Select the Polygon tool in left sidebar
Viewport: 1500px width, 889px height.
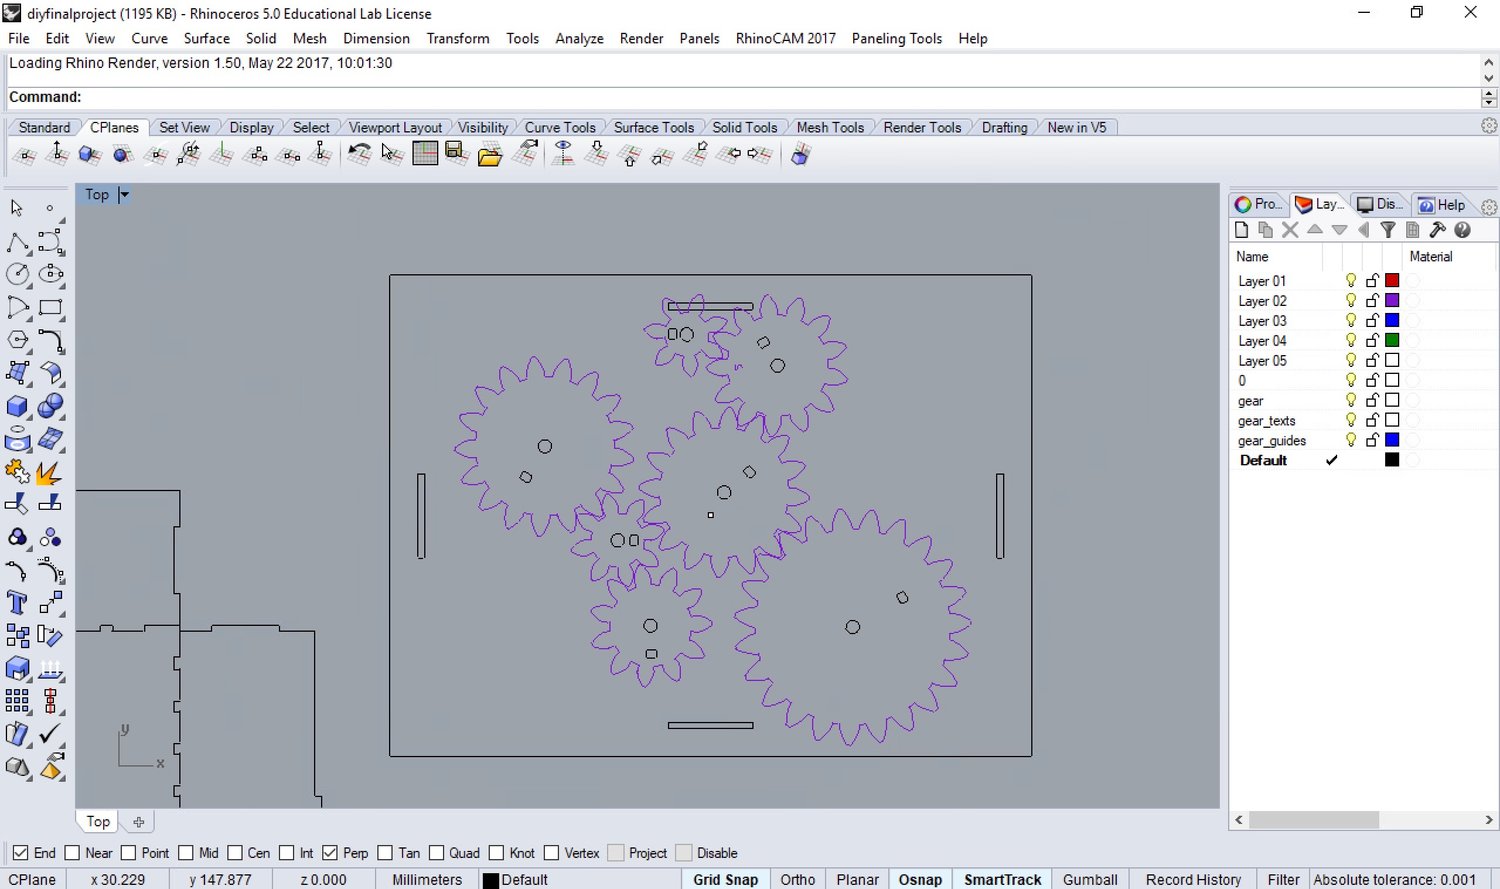[17, 340]
